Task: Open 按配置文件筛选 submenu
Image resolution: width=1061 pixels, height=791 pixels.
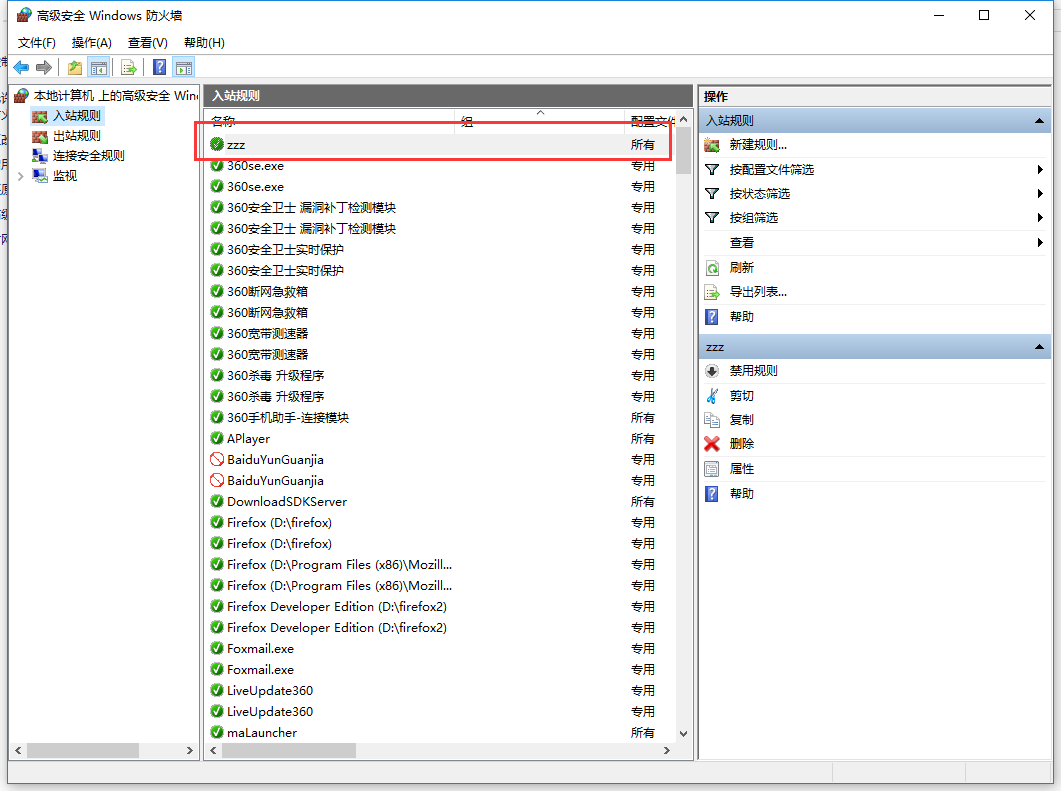Action: point(874,169)
